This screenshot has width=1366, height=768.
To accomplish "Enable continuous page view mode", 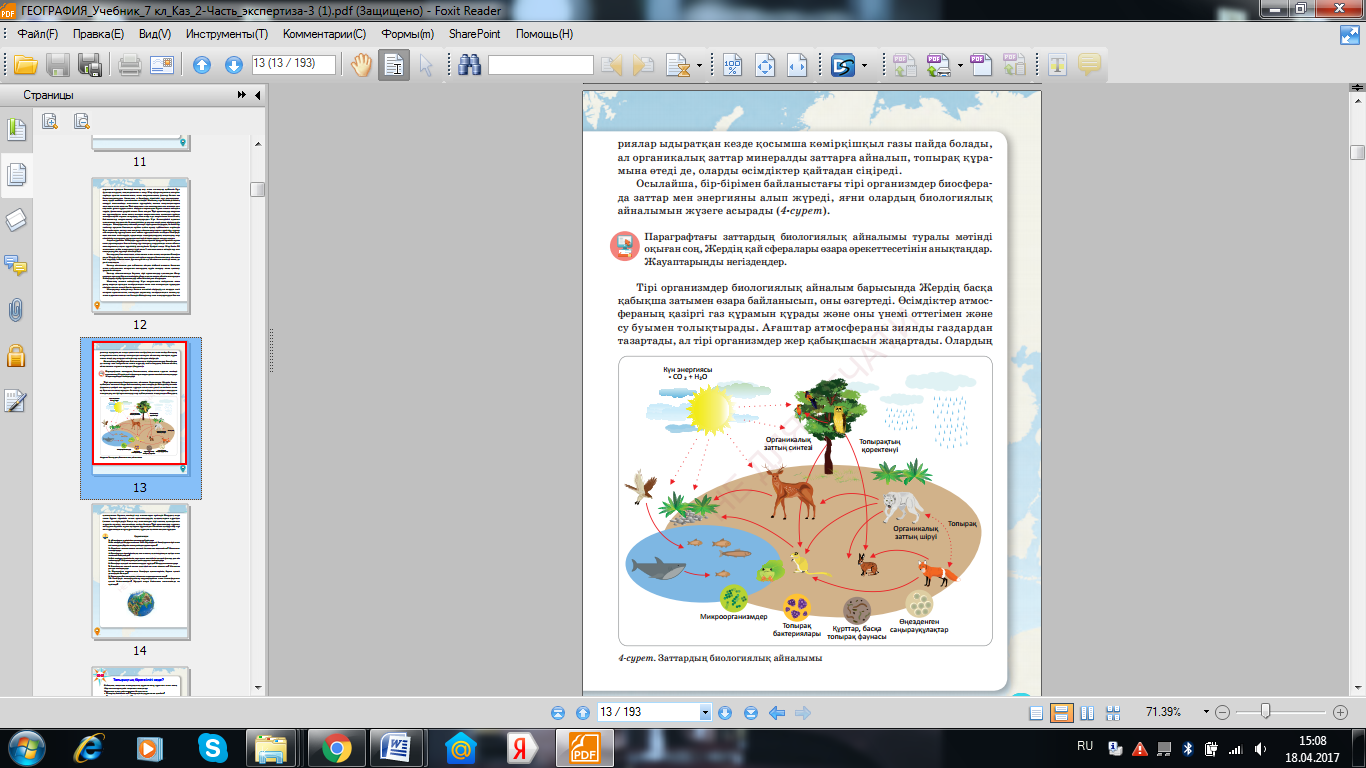I will (1061, 713).
